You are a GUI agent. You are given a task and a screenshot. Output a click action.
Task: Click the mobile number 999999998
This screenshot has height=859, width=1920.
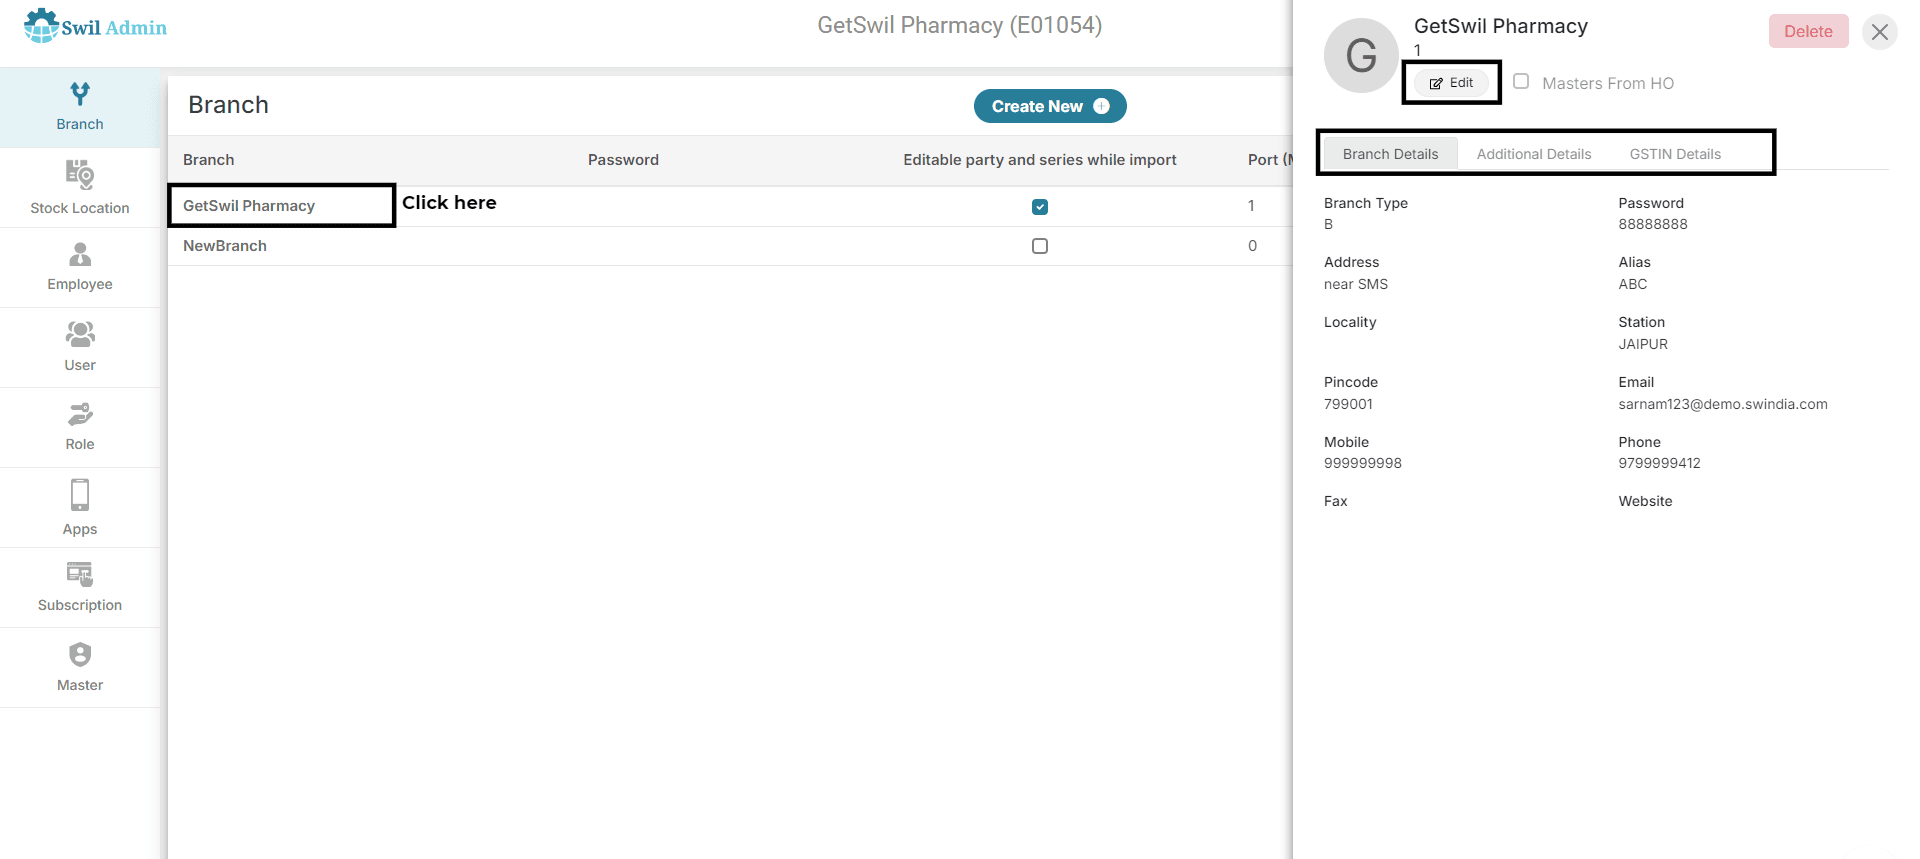pyautogui.click(x=1363, y=463)
